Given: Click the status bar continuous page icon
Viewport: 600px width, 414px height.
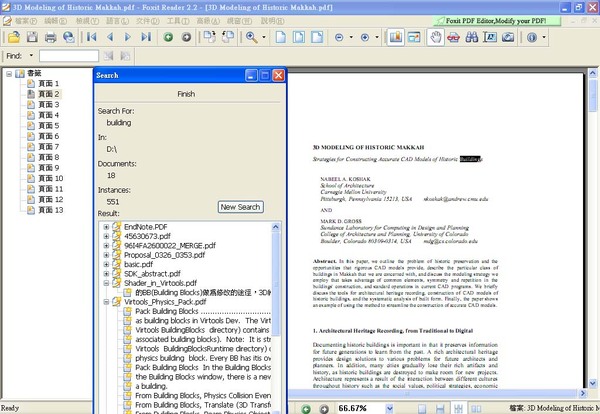Looking at the screenshot, I should [440, 409].
